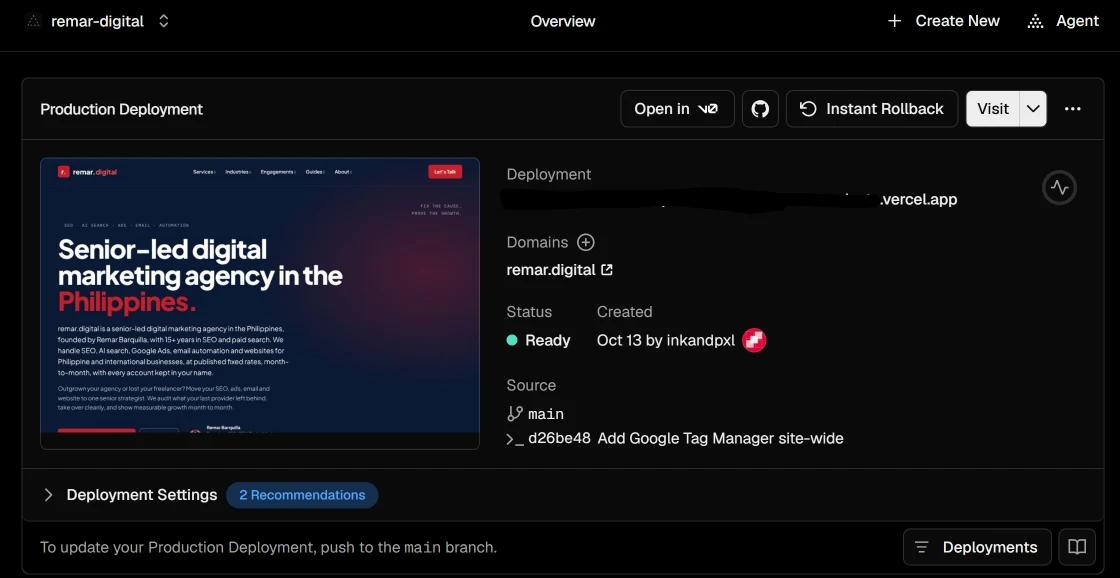Click the Deployment Settings label

pos(141,494)
